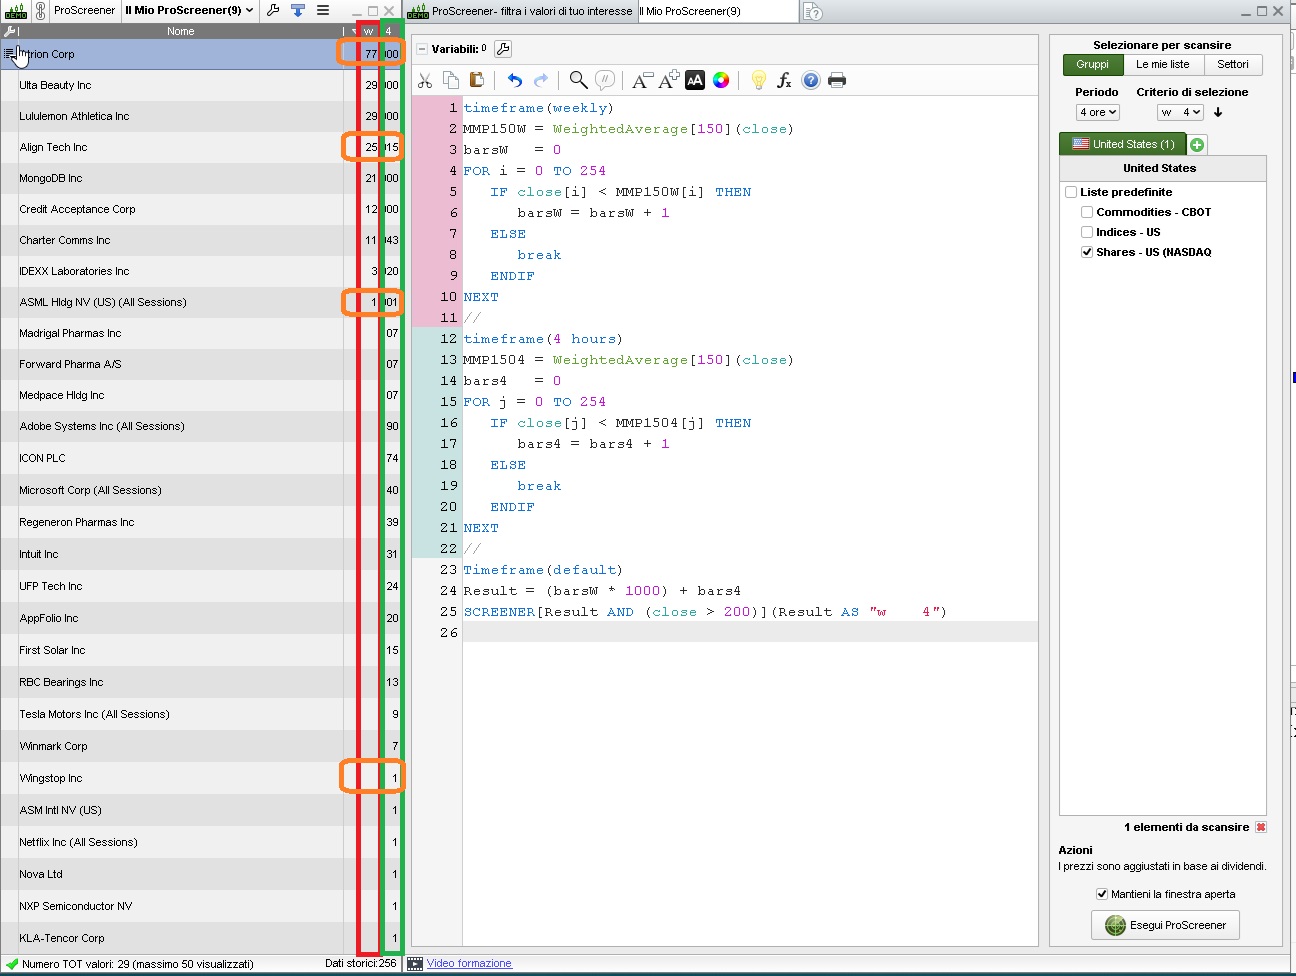Click the printer icon in editor toolbar

click(837, 81)
